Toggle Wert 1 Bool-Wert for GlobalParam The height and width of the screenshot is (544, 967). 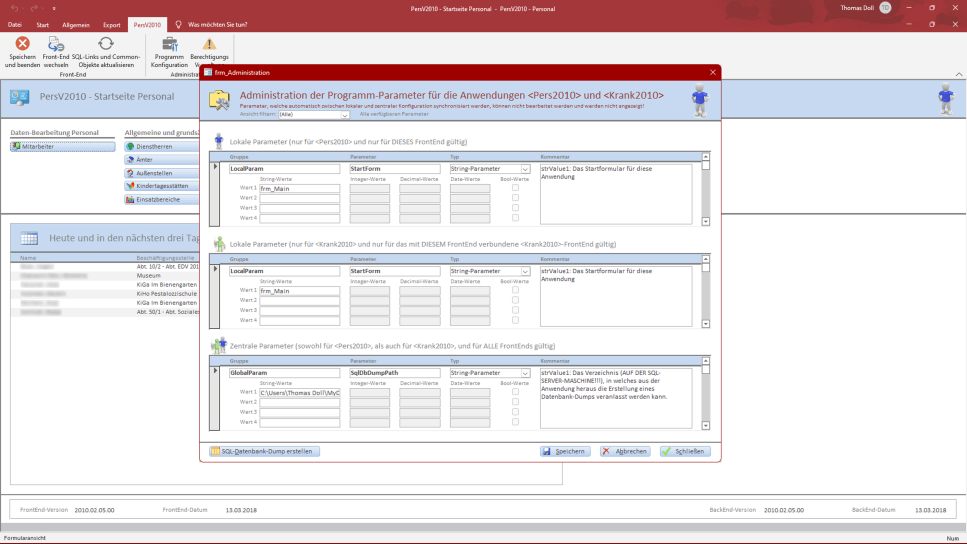pyautogui.click(x=516, y=392)
